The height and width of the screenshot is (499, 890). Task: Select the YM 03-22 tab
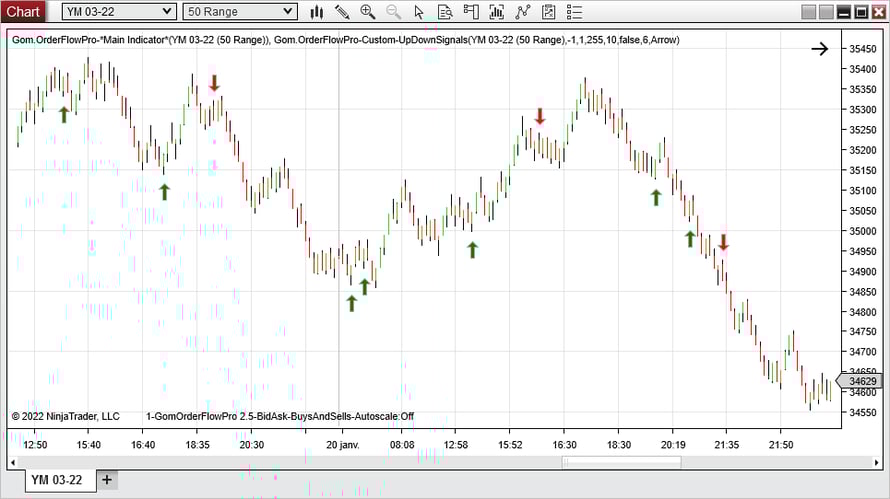pos(57,480)
